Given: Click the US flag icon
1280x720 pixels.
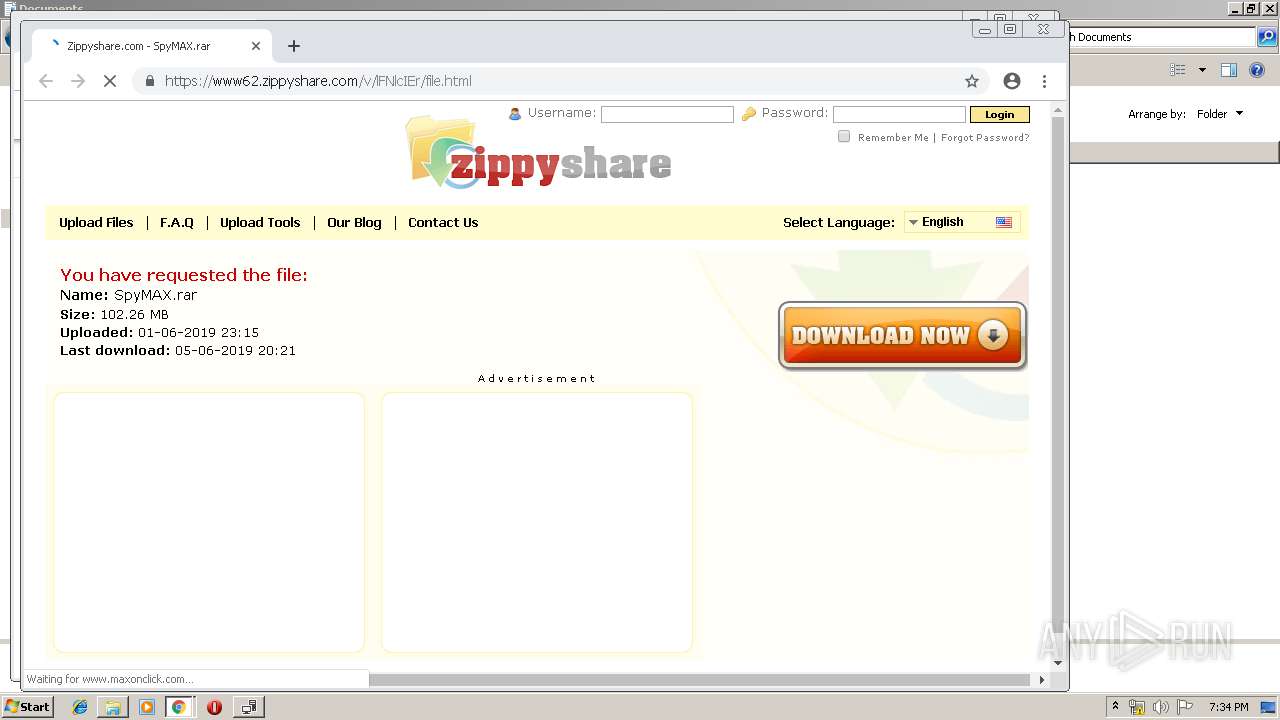Looking at the screenshot, I should 1004,222.
